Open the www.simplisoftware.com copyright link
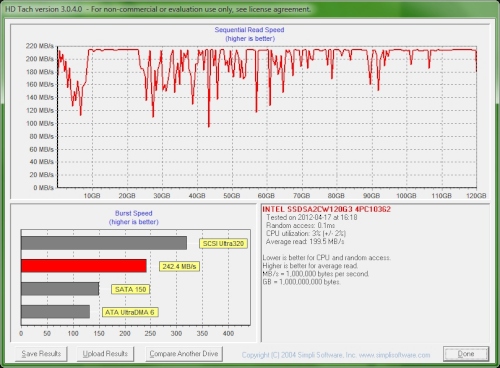Screen dimensions: 500x368 [x=395, y=355]
